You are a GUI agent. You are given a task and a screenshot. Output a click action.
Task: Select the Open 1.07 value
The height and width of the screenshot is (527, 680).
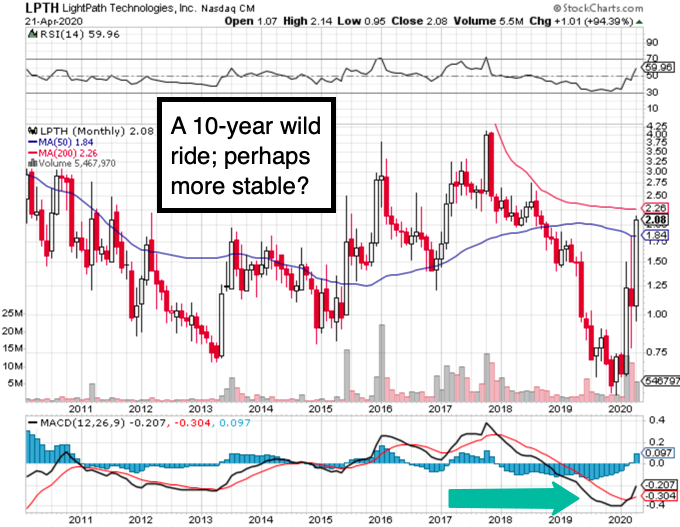[x=251, y=21]
